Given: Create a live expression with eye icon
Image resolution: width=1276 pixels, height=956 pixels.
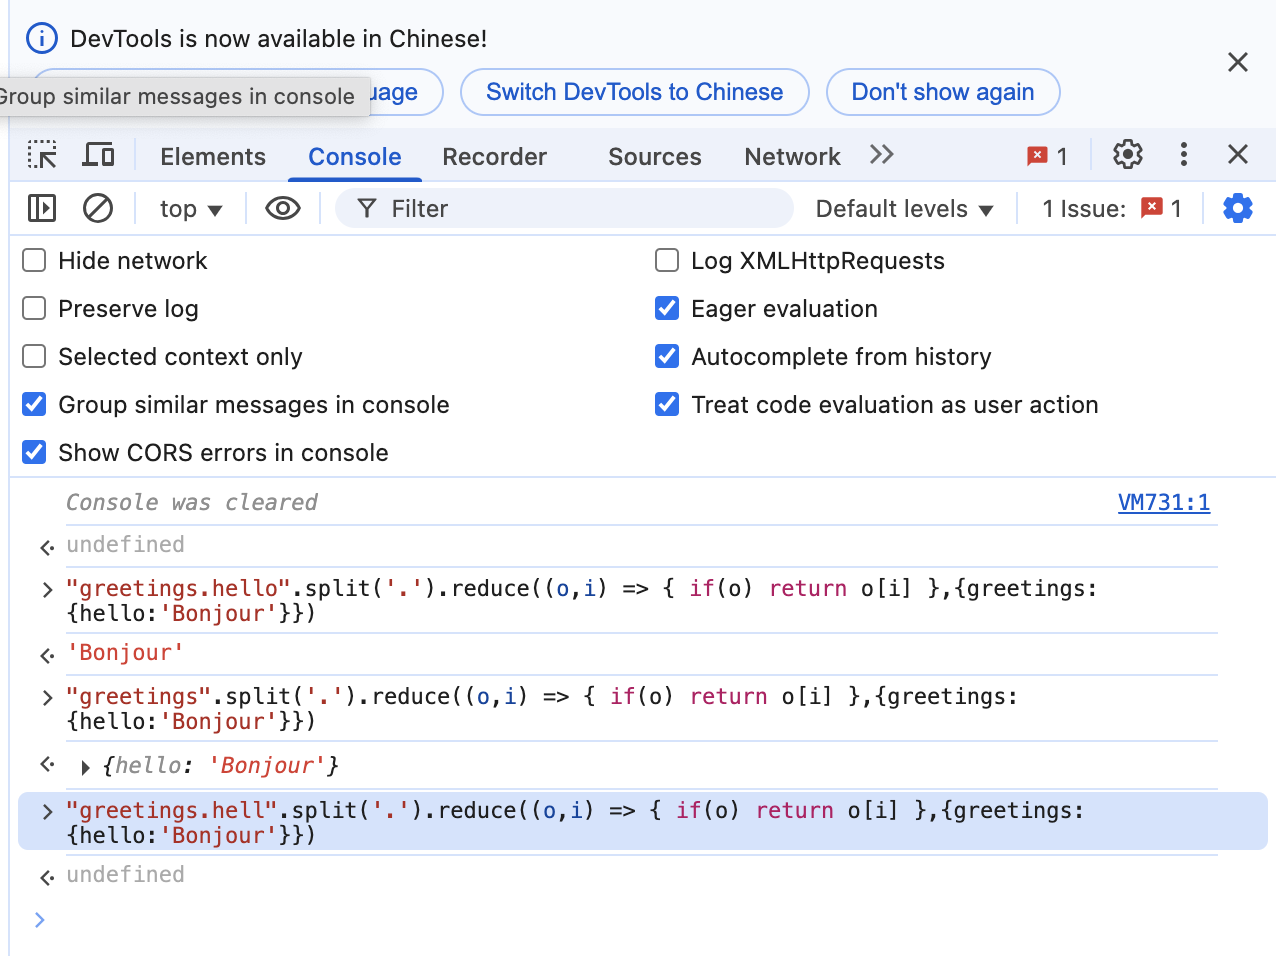Looking at the screenshot, I should coord(283,208).
